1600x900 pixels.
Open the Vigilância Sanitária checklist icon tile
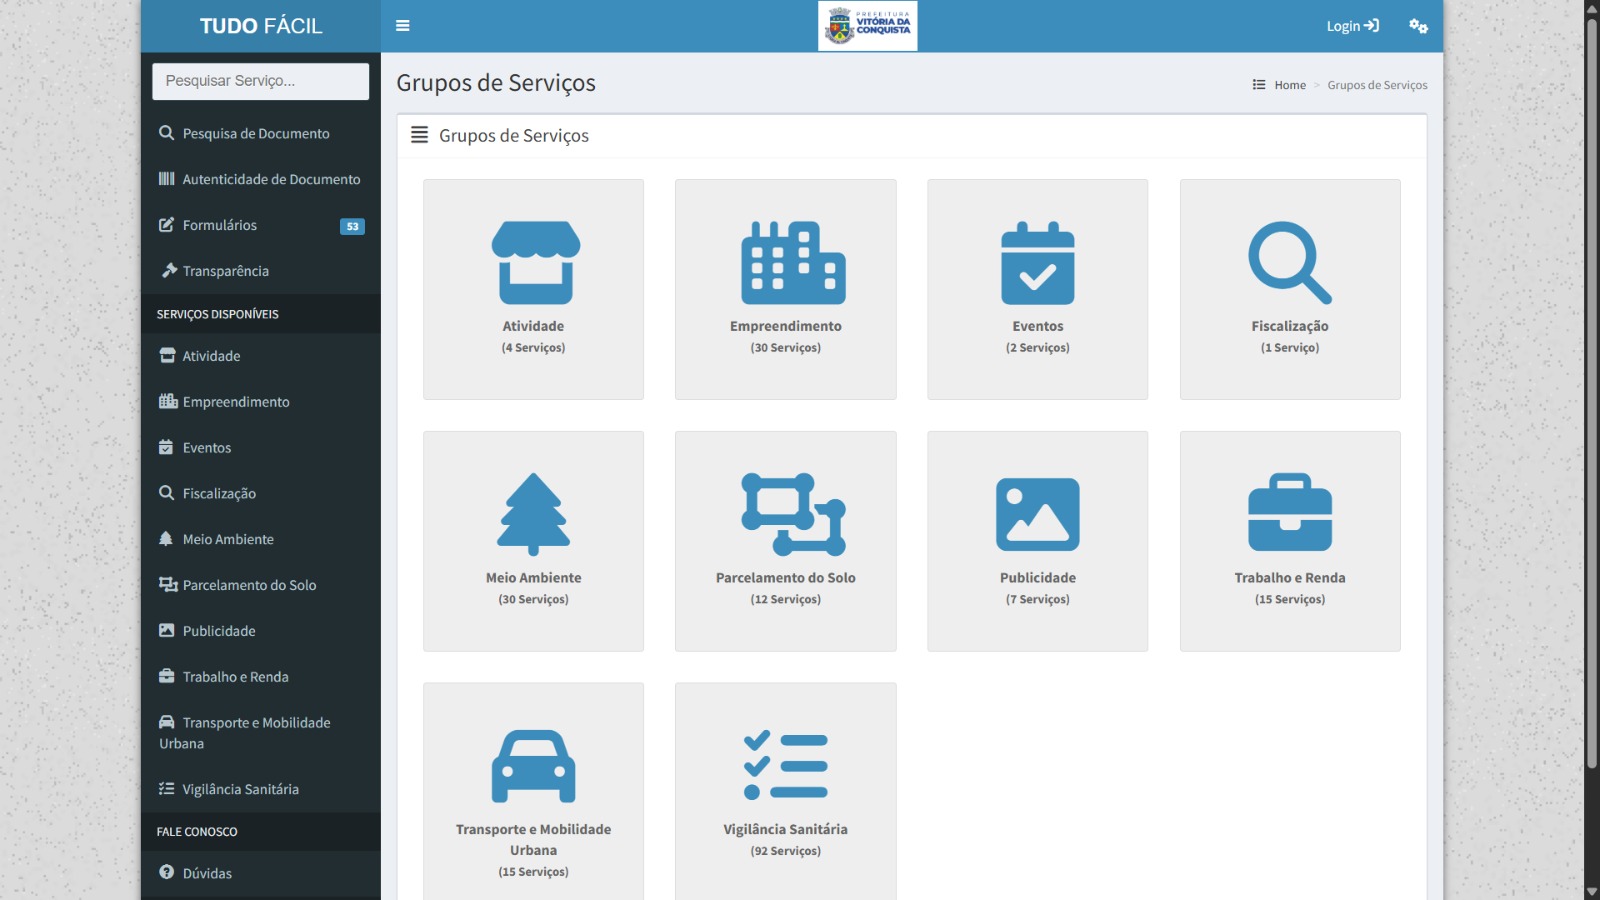click(786, 767)
